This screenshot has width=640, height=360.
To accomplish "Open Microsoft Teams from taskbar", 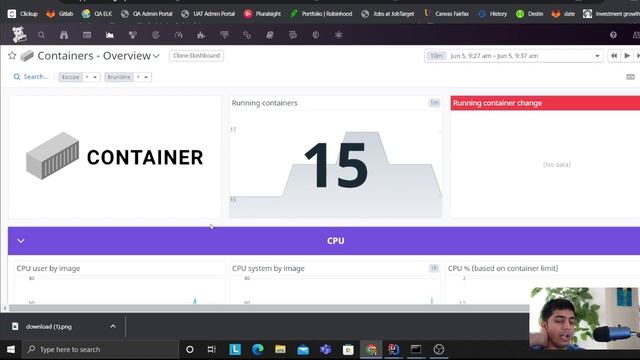I will pyautogui.click(x=325, y=349).
